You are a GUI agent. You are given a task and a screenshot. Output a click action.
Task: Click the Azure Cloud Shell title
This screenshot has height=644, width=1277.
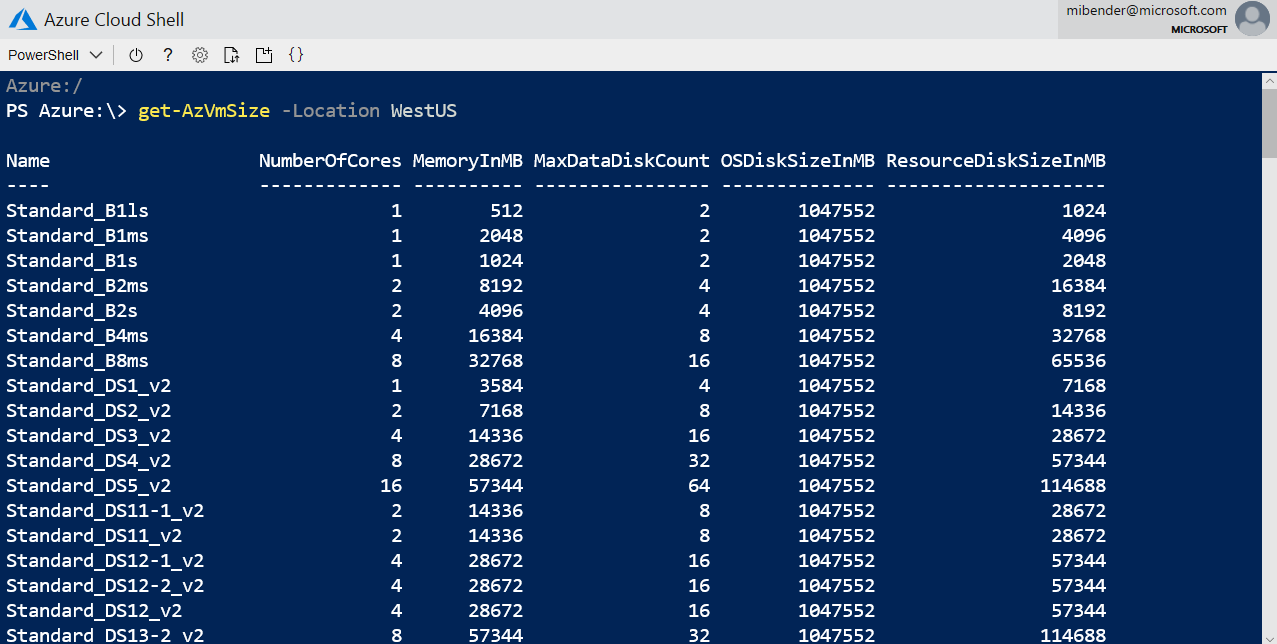(x=114, y=20)
